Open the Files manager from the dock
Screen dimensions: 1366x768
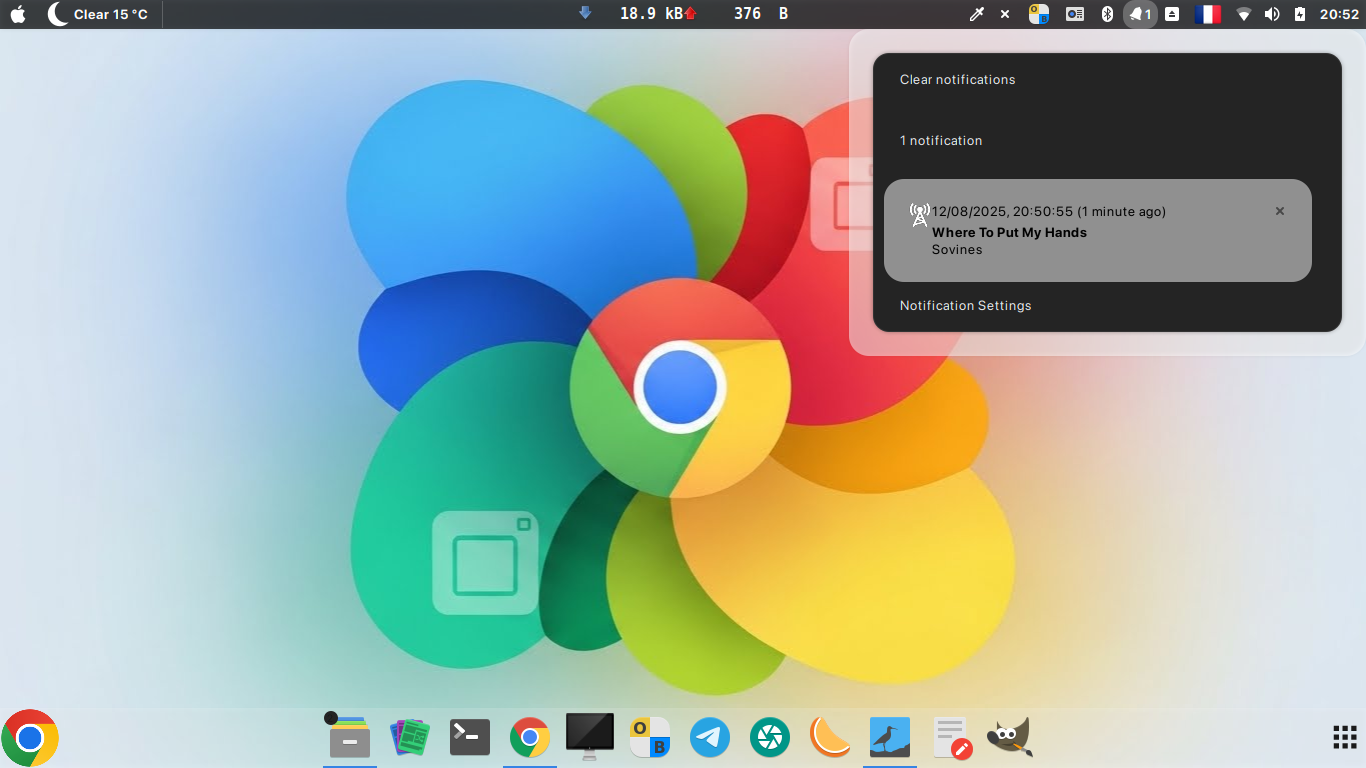(x=350, y=739)
